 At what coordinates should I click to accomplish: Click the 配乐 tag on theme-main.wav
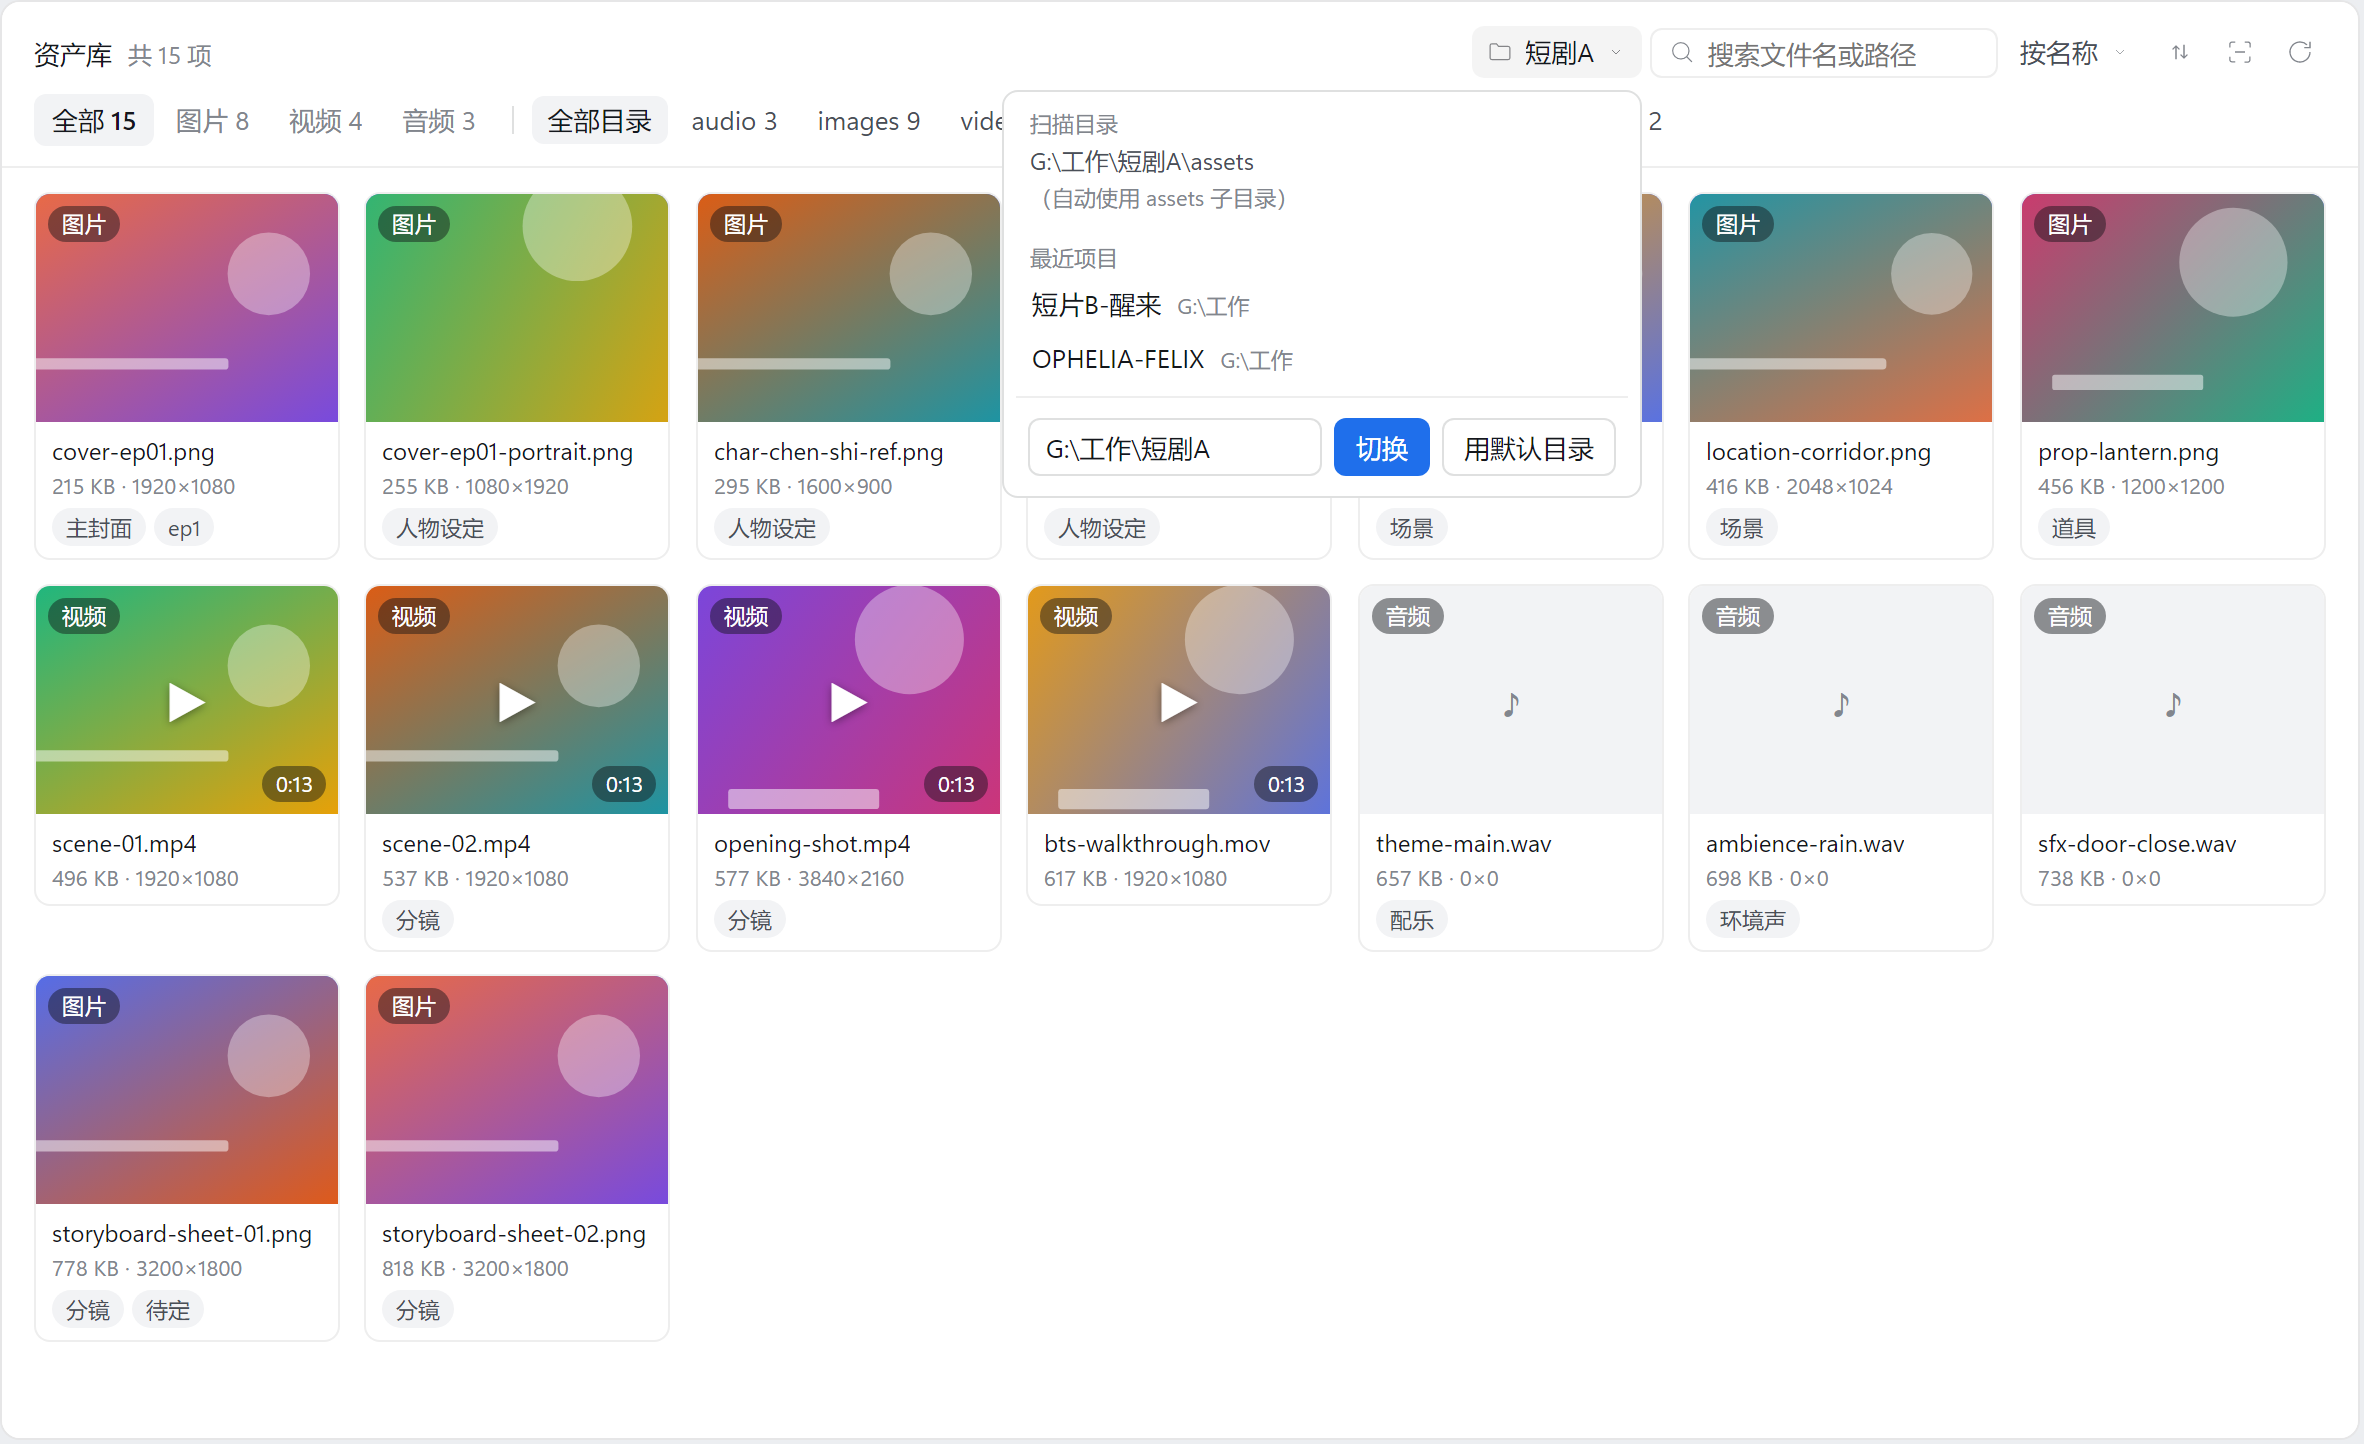[x=1411, y=920]
